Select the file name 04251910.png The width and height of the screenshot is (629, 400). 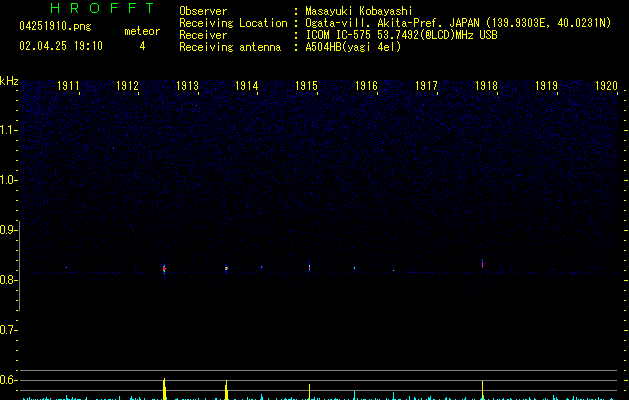pyautogui.click(x=55, y=27)
